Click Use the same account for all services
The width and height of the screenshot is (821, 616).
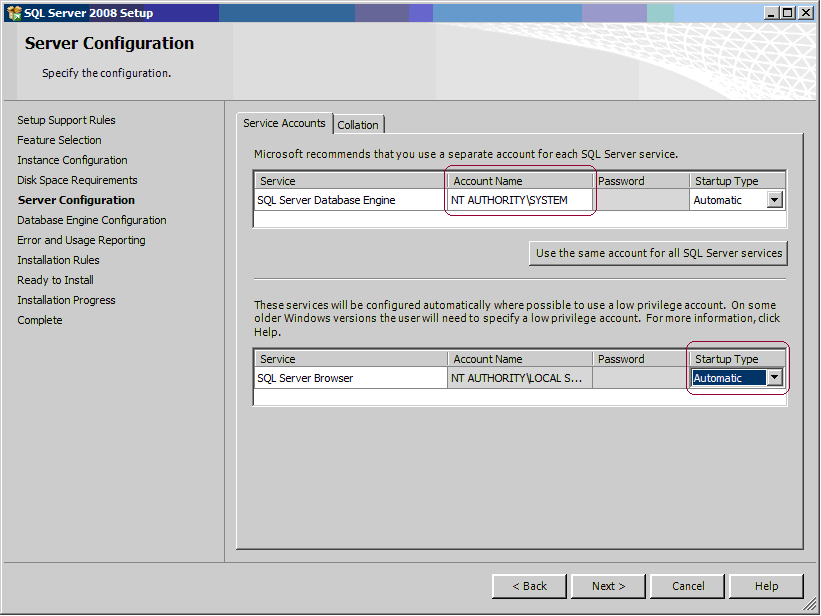click(x=658, y=253)
